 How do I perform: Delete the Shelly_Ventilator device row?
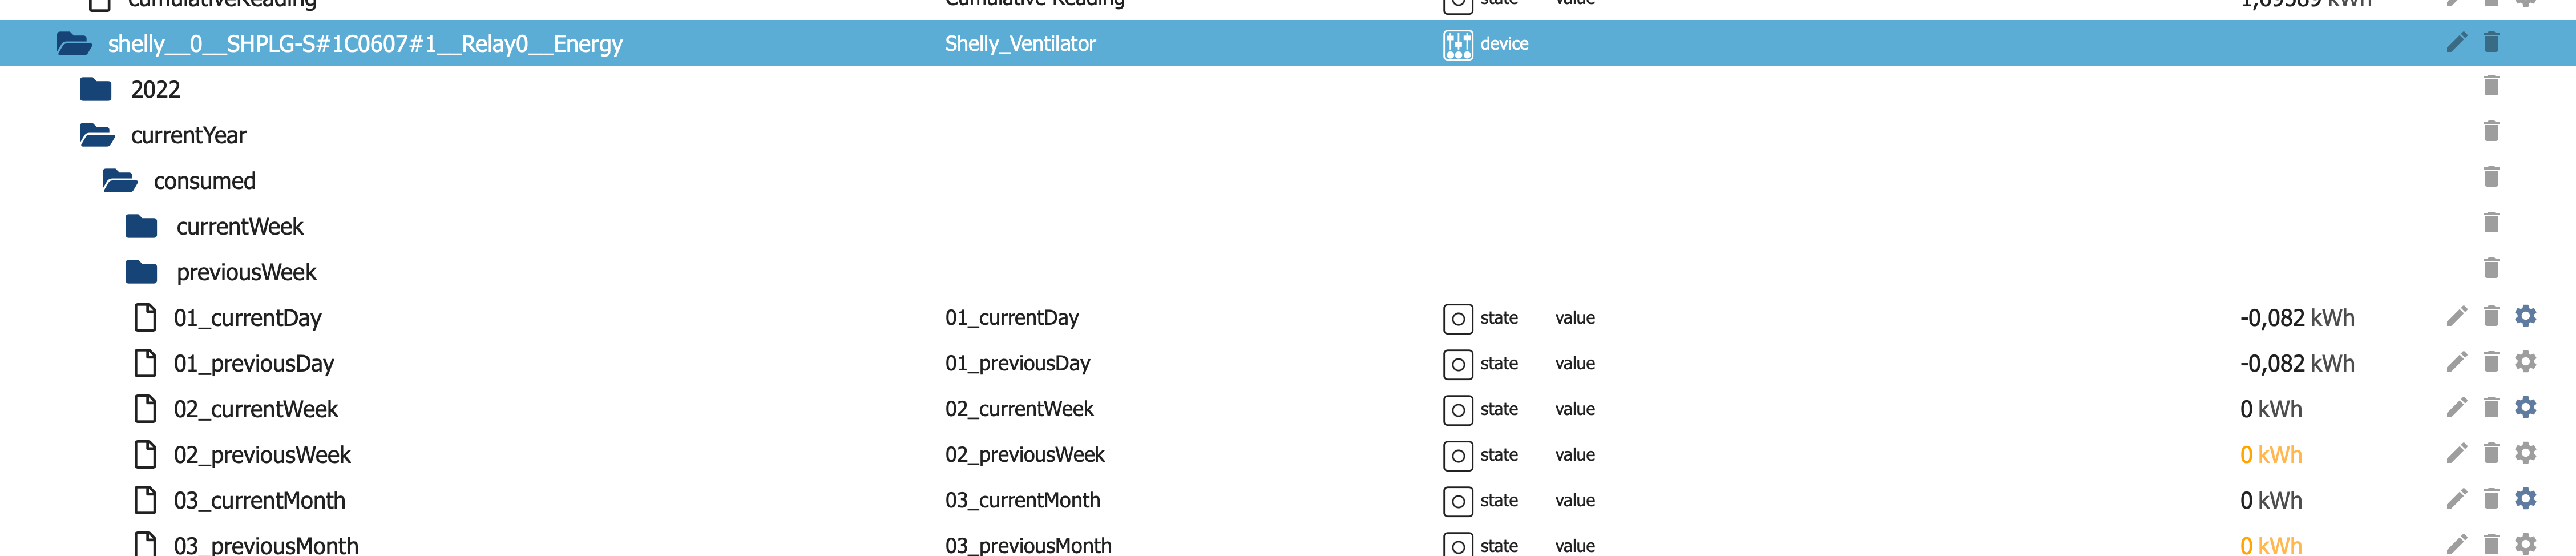click(2491, 42)
